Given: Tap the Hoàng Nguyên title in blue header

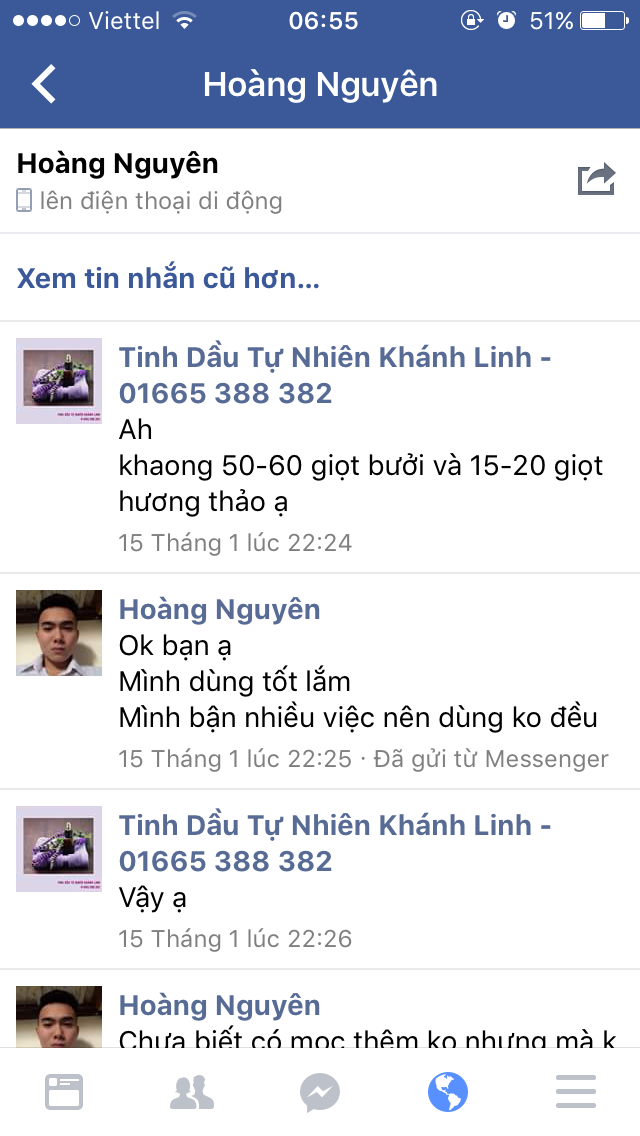Looking at the screenshot, I should pos(320,85).
